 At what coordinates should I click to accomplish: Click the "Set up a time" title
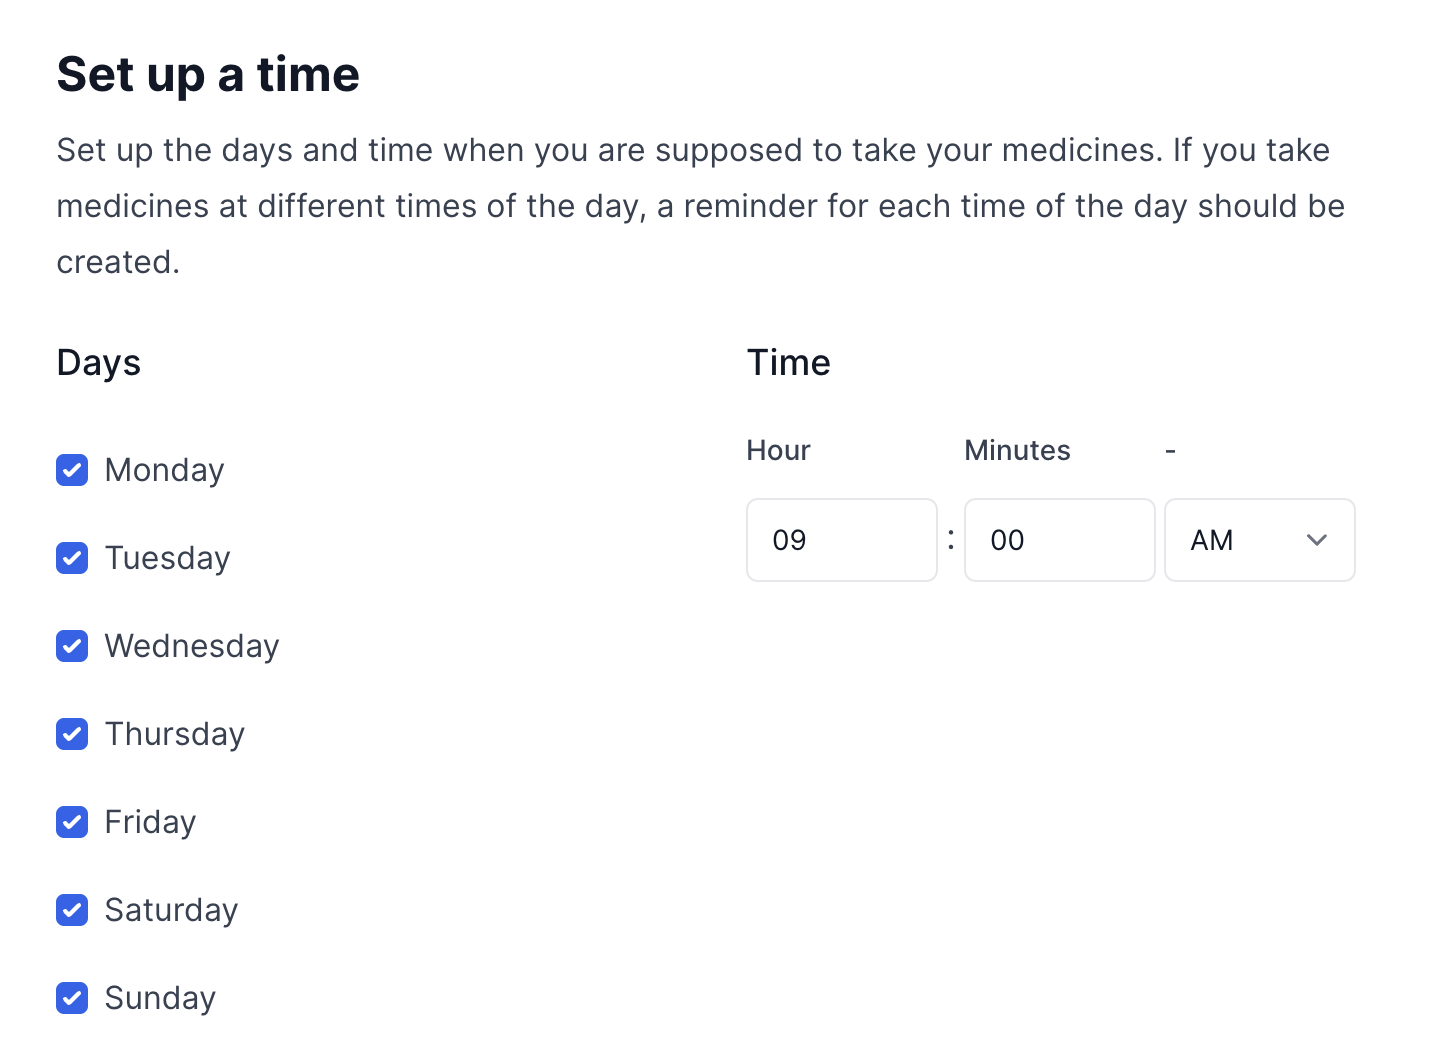click(208, 74)
